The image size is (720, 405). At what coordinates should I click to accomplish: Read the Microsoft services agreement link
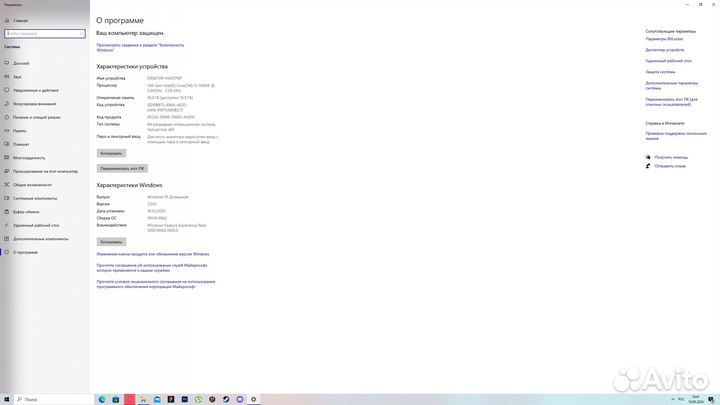click(152, 268)
